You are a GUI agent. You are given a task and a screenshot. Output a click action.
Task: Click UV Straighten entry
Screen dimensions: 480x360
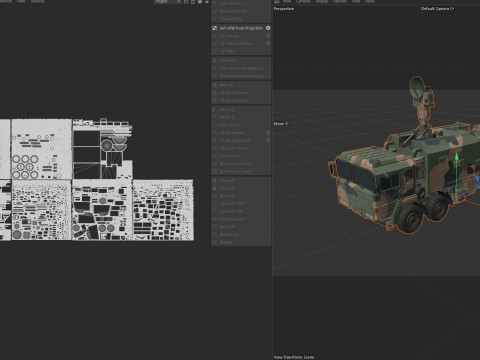pos(241,133)
